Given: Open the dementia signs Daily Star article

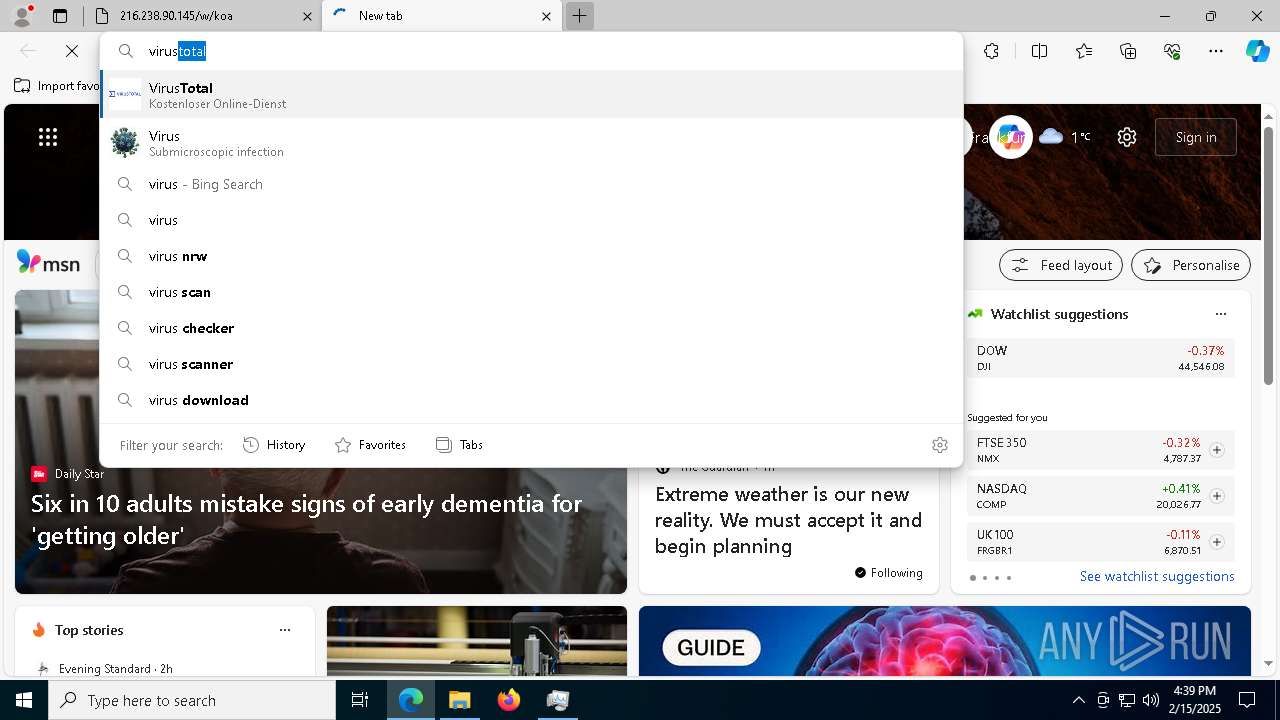Looking at the screenshot, I should click(x=306, y=519).
